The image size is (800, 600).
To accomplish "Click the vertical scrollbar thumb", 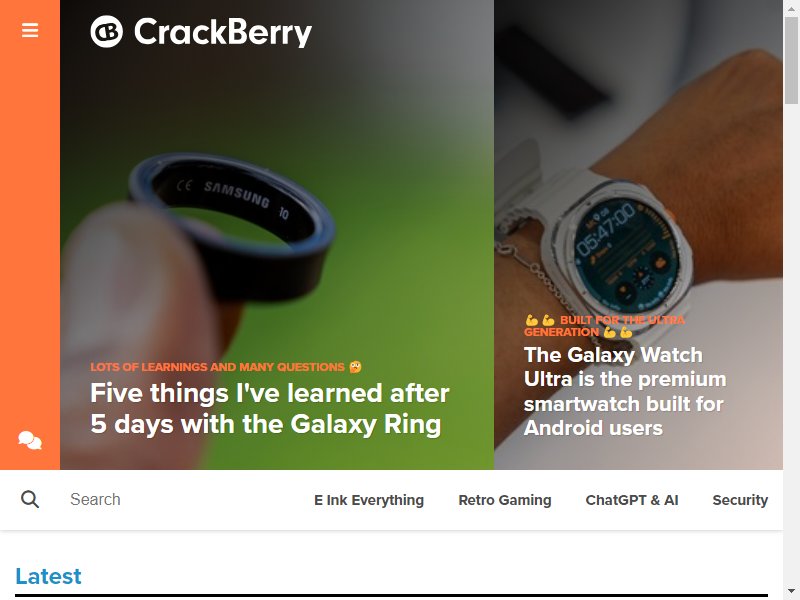I will click(791, 60).
